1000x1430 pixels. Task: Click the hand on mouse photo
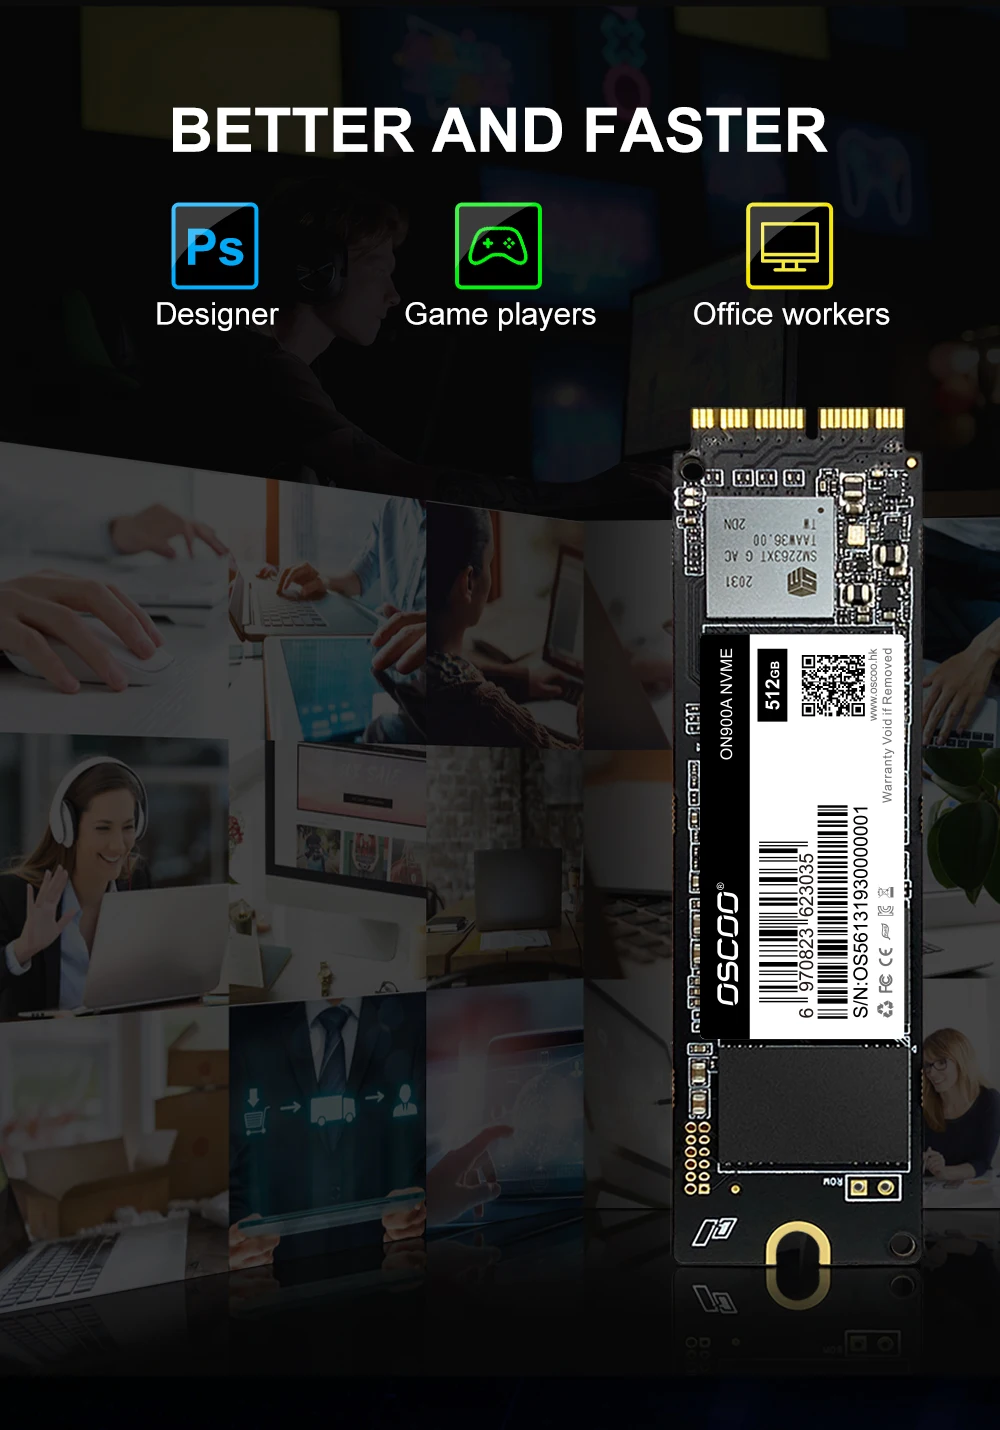115,590
